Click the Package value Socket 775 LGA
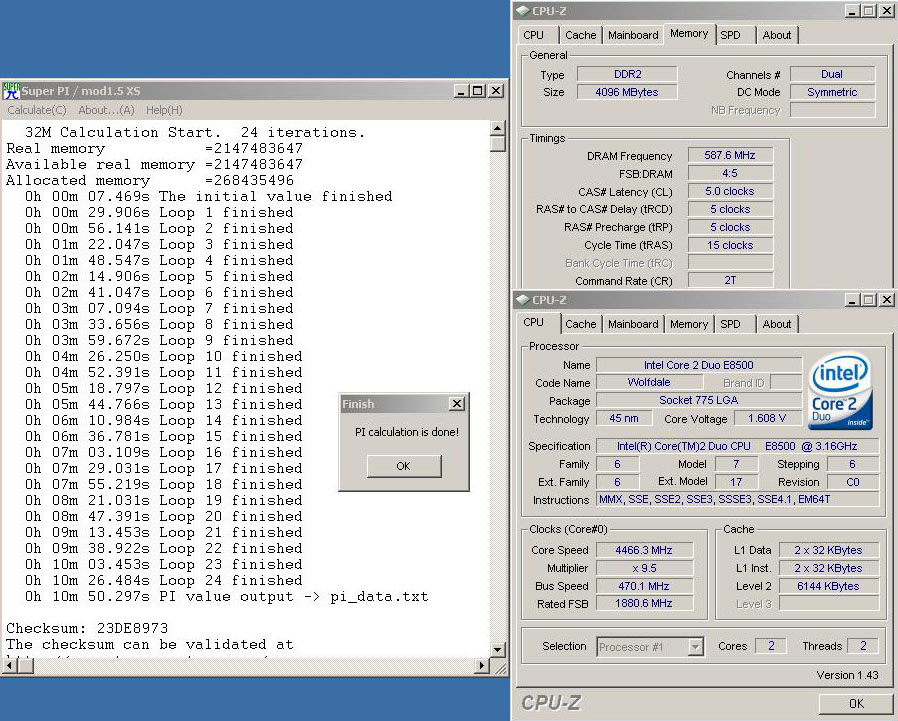The image size is (898, 721). click(699, 400)
